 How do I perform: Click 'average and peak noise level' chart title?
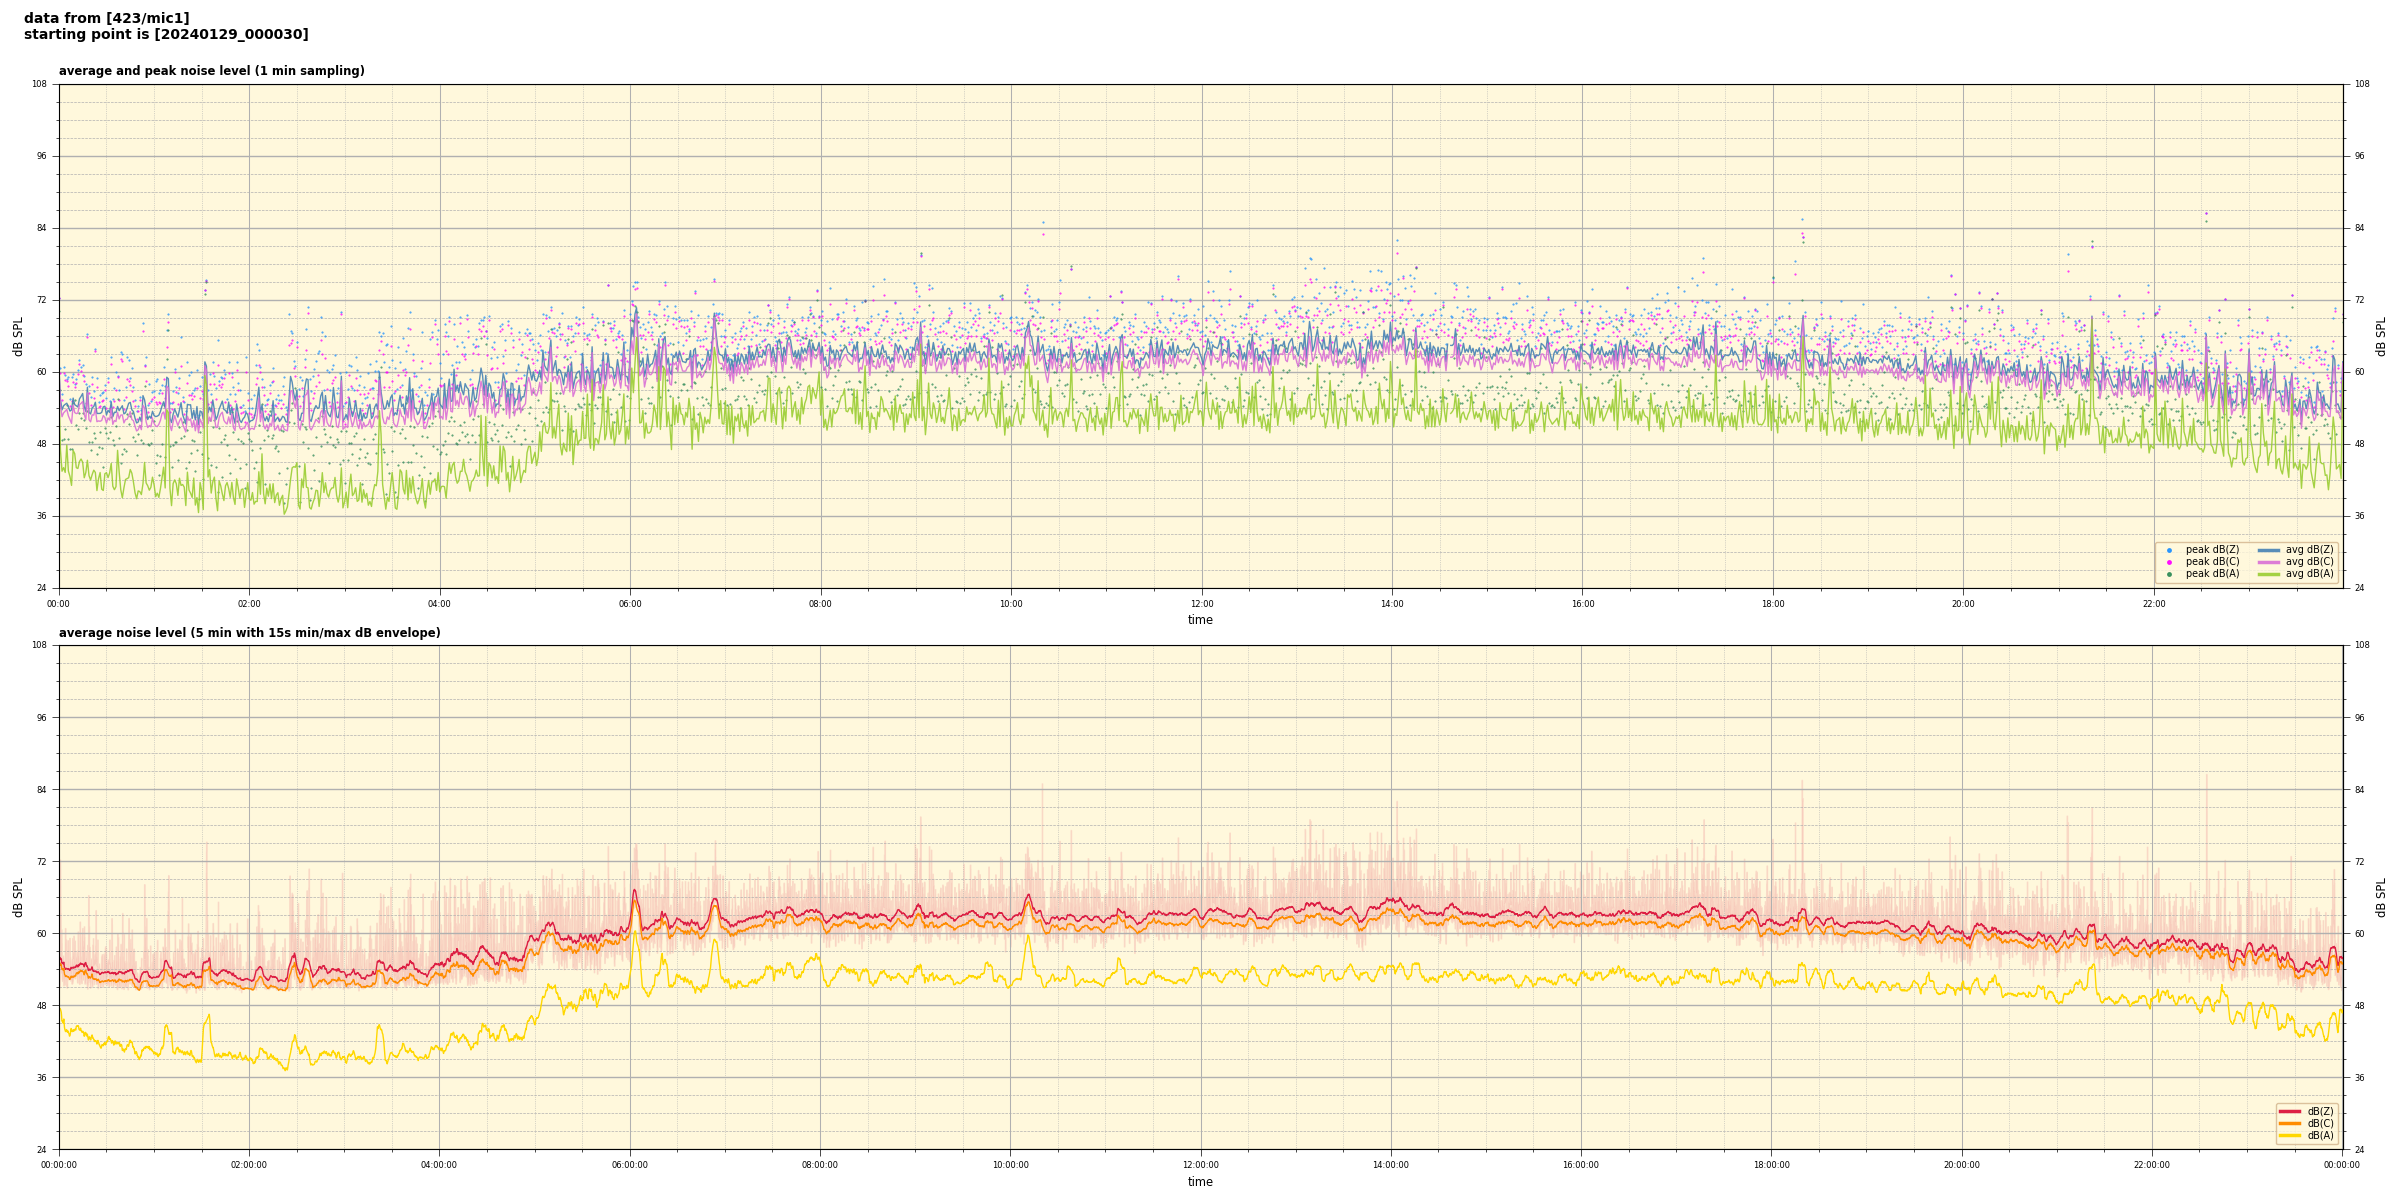(x=211, y=71)
